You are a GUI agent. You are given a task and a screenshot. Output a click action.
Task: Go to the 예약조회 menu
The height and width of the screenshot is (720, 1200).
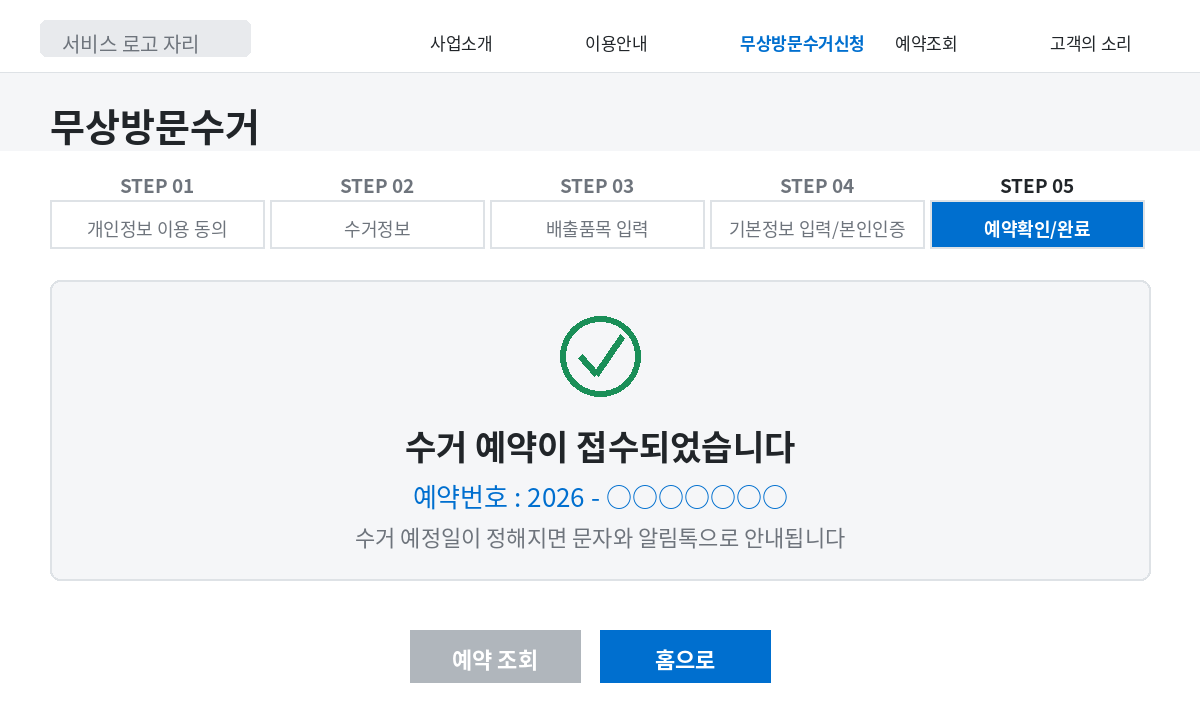pyautogui.click(x=926, y=43)
